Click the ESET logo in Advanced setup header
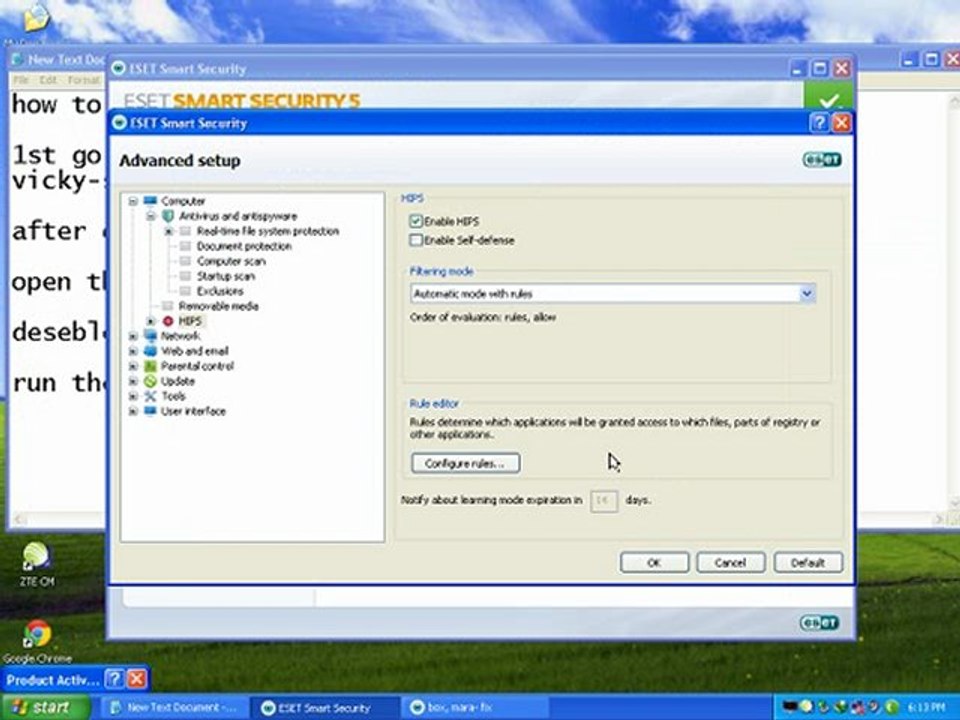The height and width of the screenshot is (720, 960). click(822, 160)
